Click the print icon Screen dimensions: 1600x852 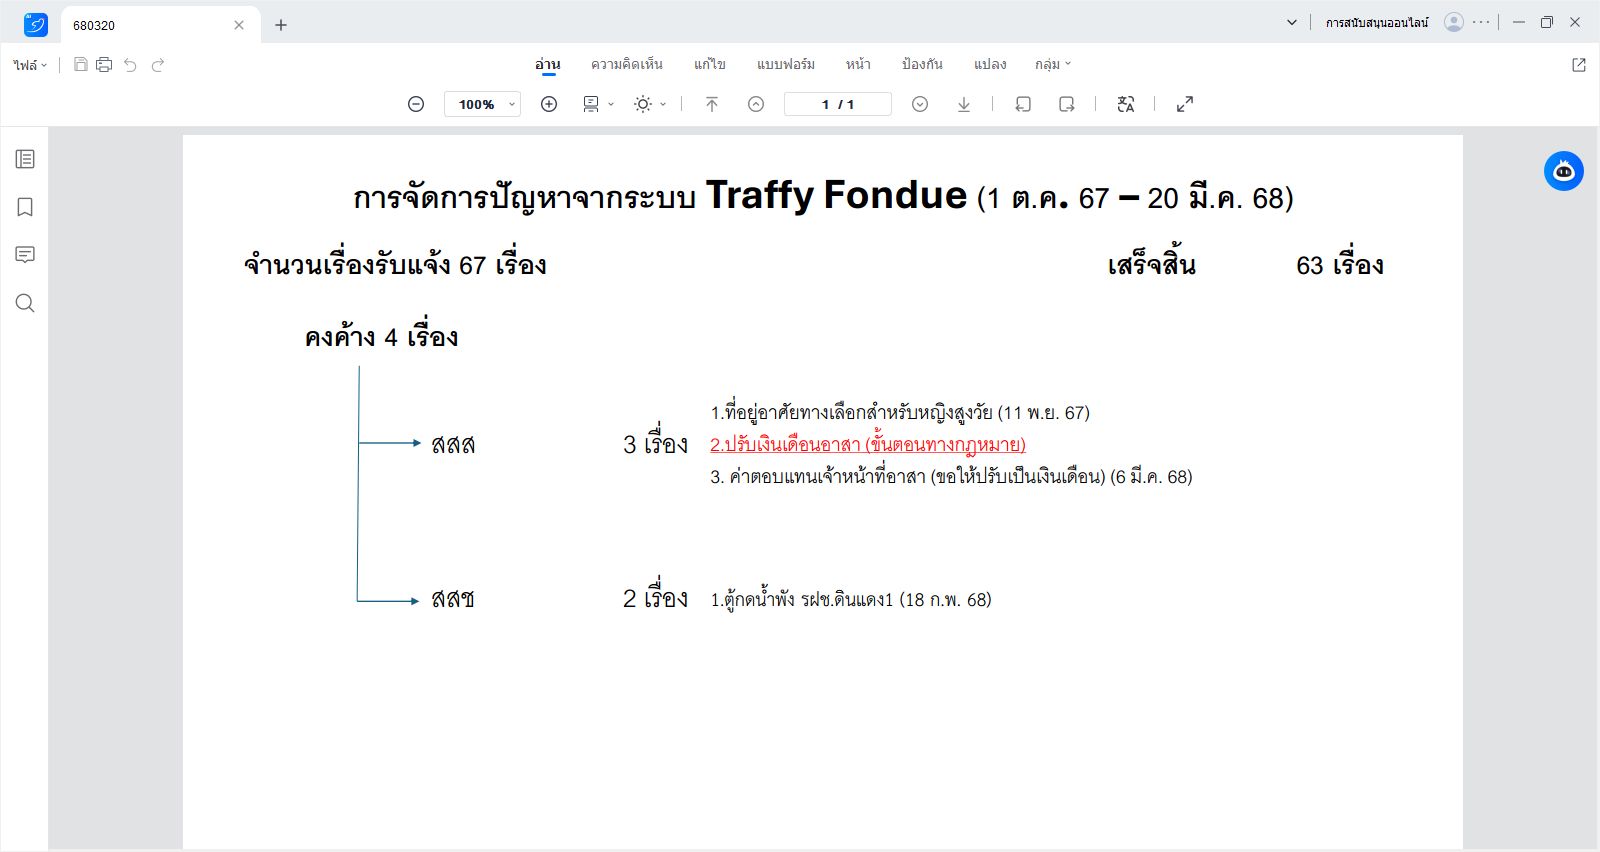104,65
